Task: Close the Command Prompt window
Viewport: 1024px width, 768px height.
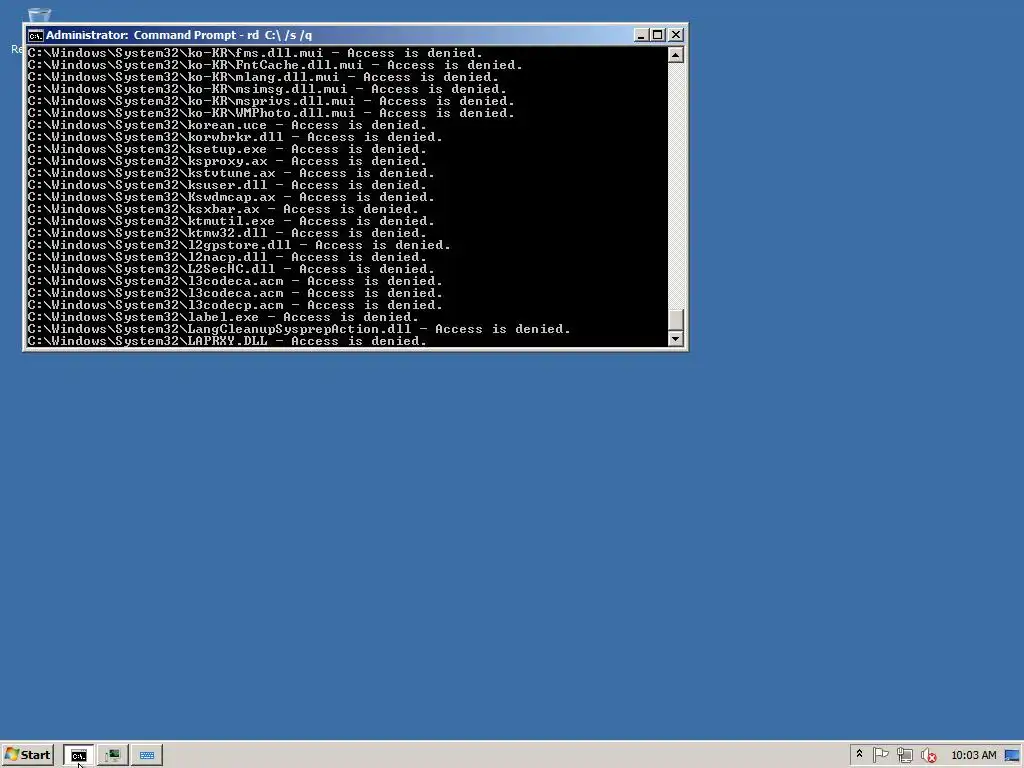Action: 676,35
